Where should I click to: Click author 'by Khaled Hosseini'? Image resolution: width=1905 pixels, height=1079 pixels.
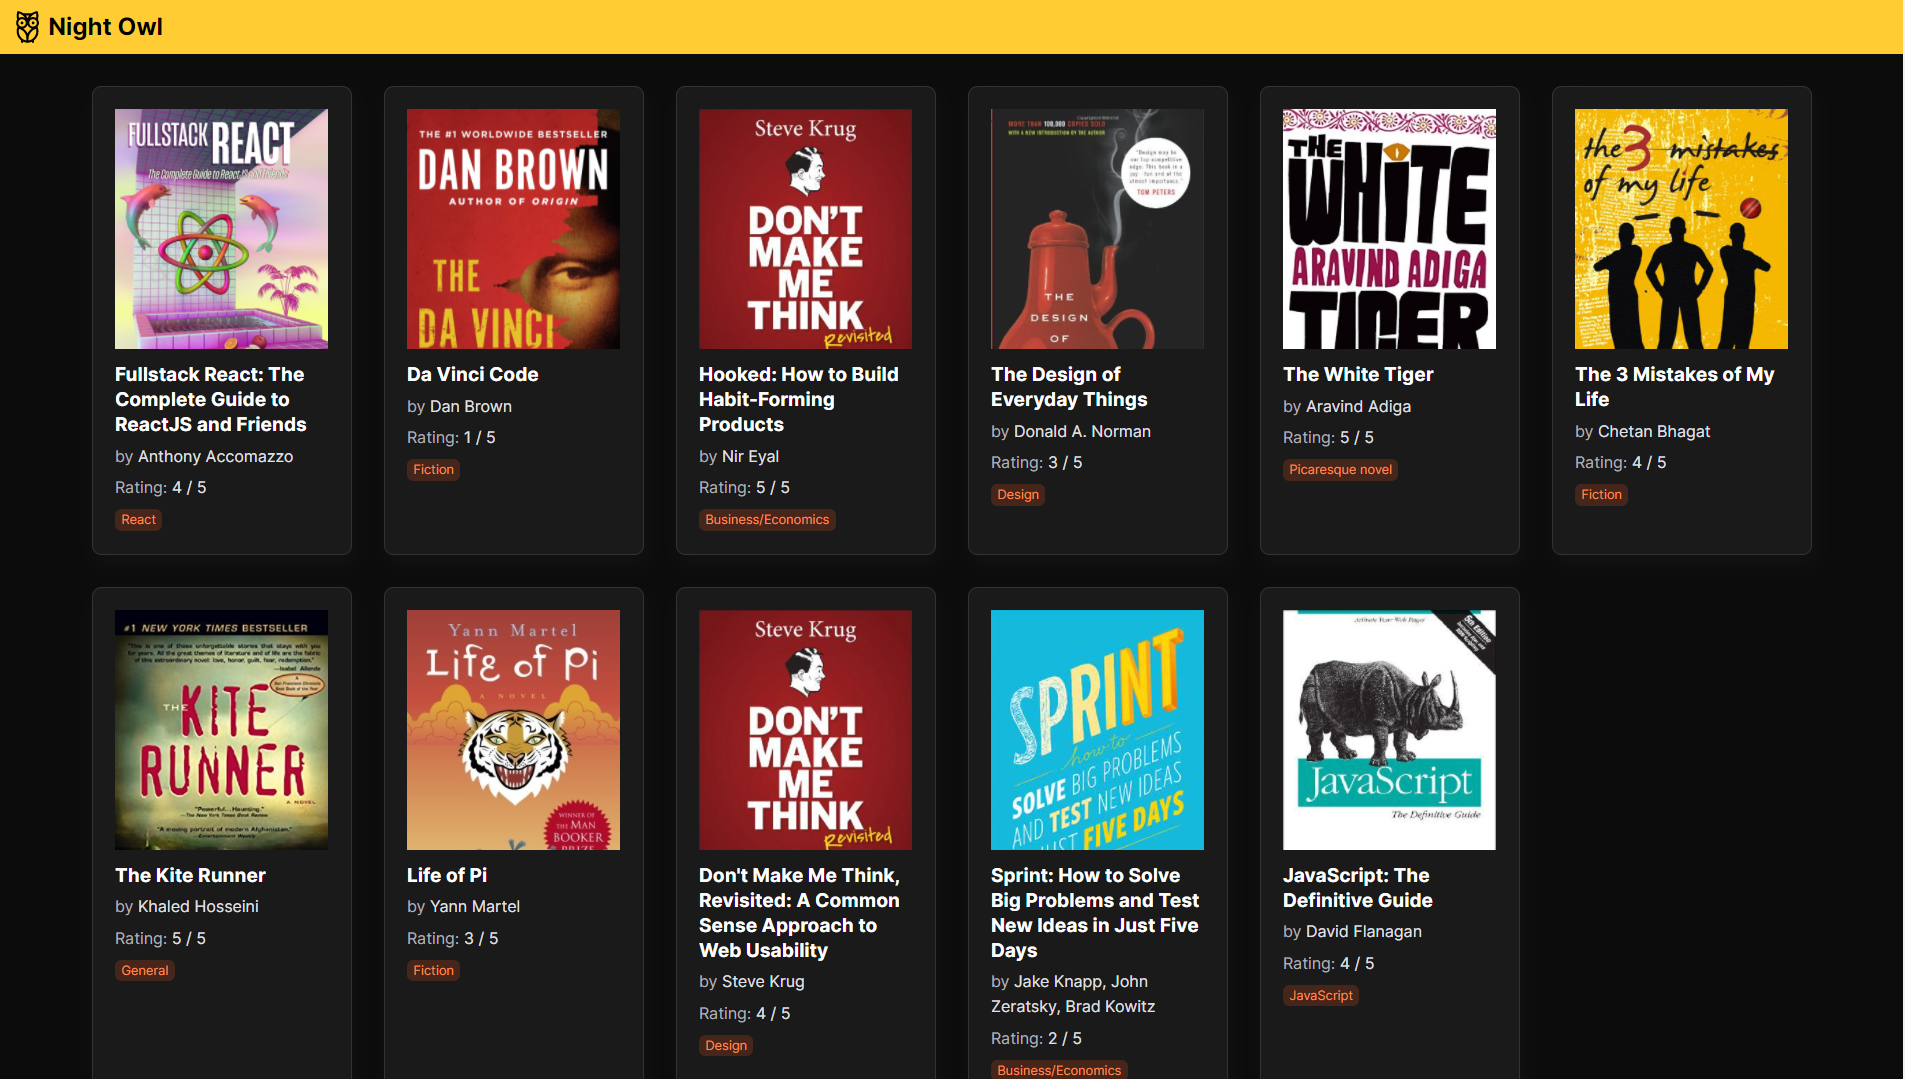[x=187, y=907]
